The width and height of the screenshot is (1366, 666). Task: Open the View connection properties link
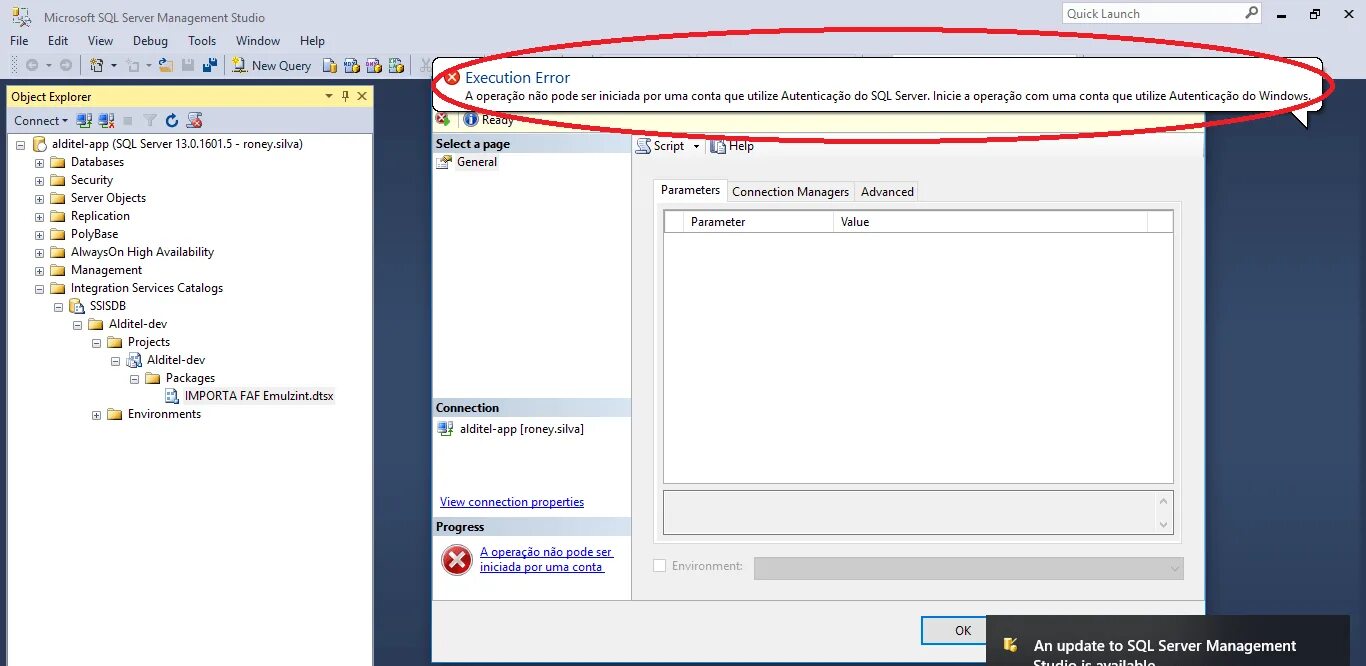coord(512,502)
